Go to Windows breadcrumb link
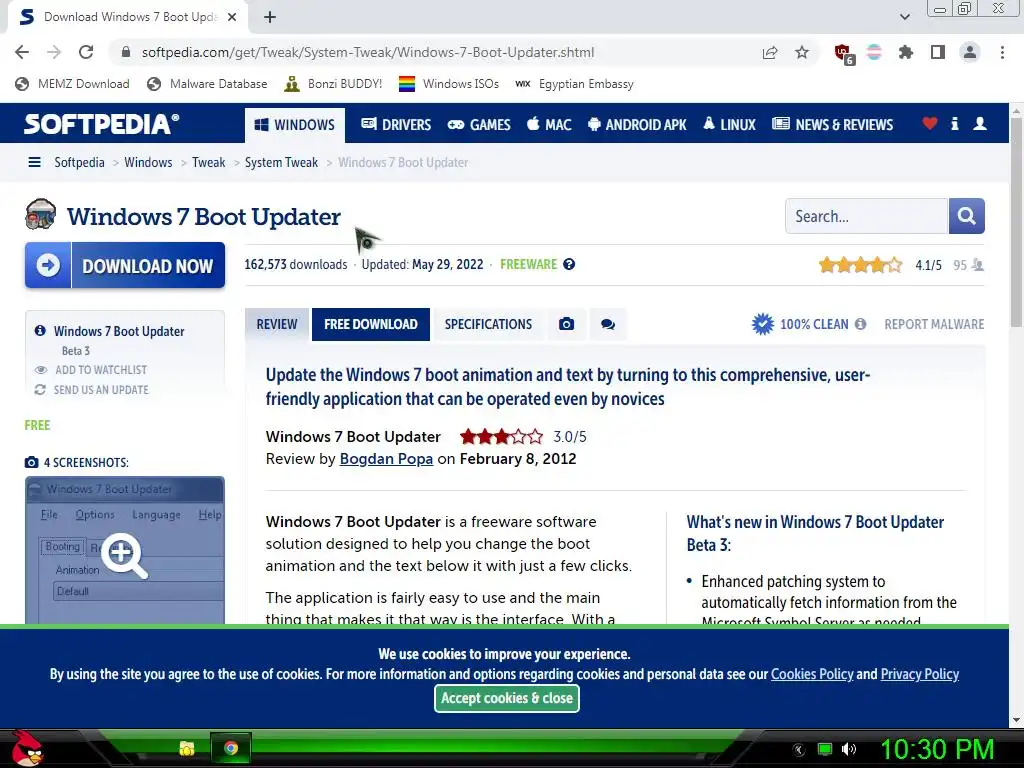 (148, 162)
